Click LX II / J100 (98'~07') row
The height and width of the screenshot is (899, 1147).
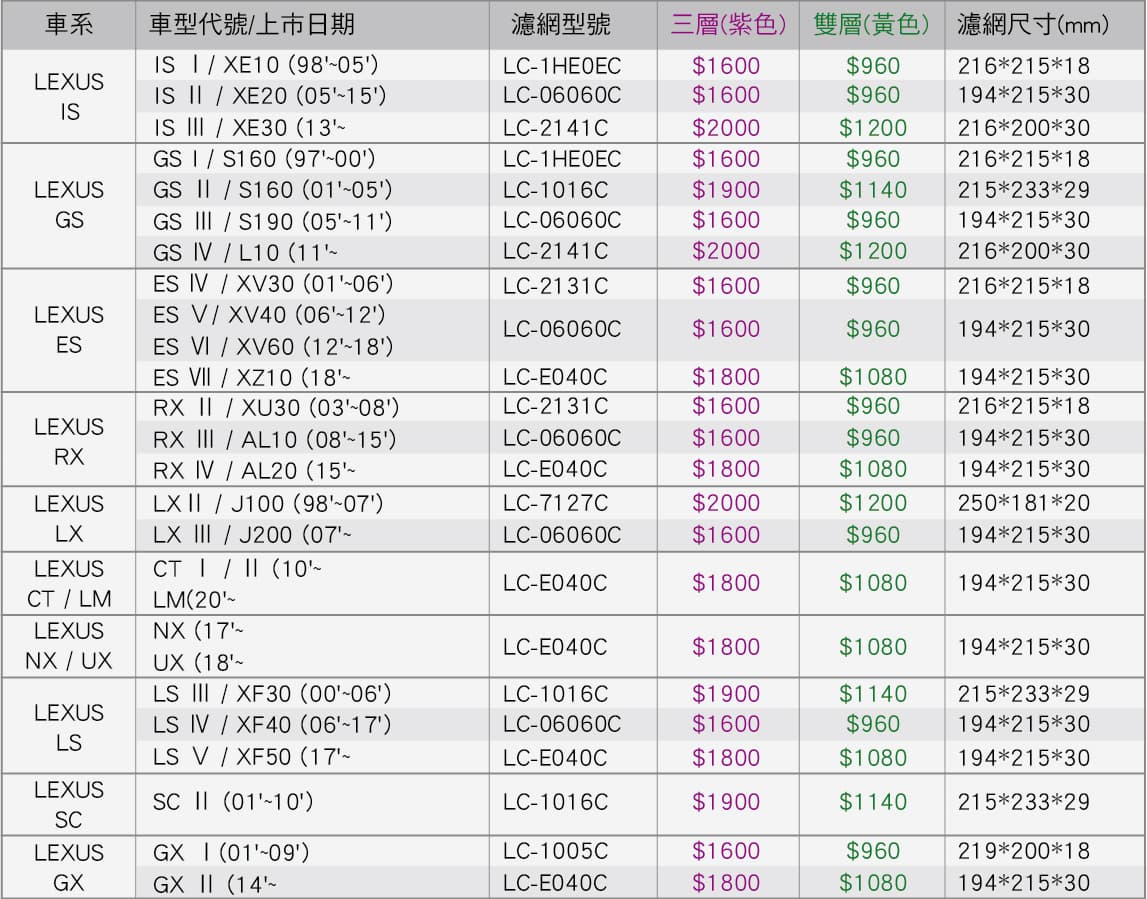click(x=640, y=503)
